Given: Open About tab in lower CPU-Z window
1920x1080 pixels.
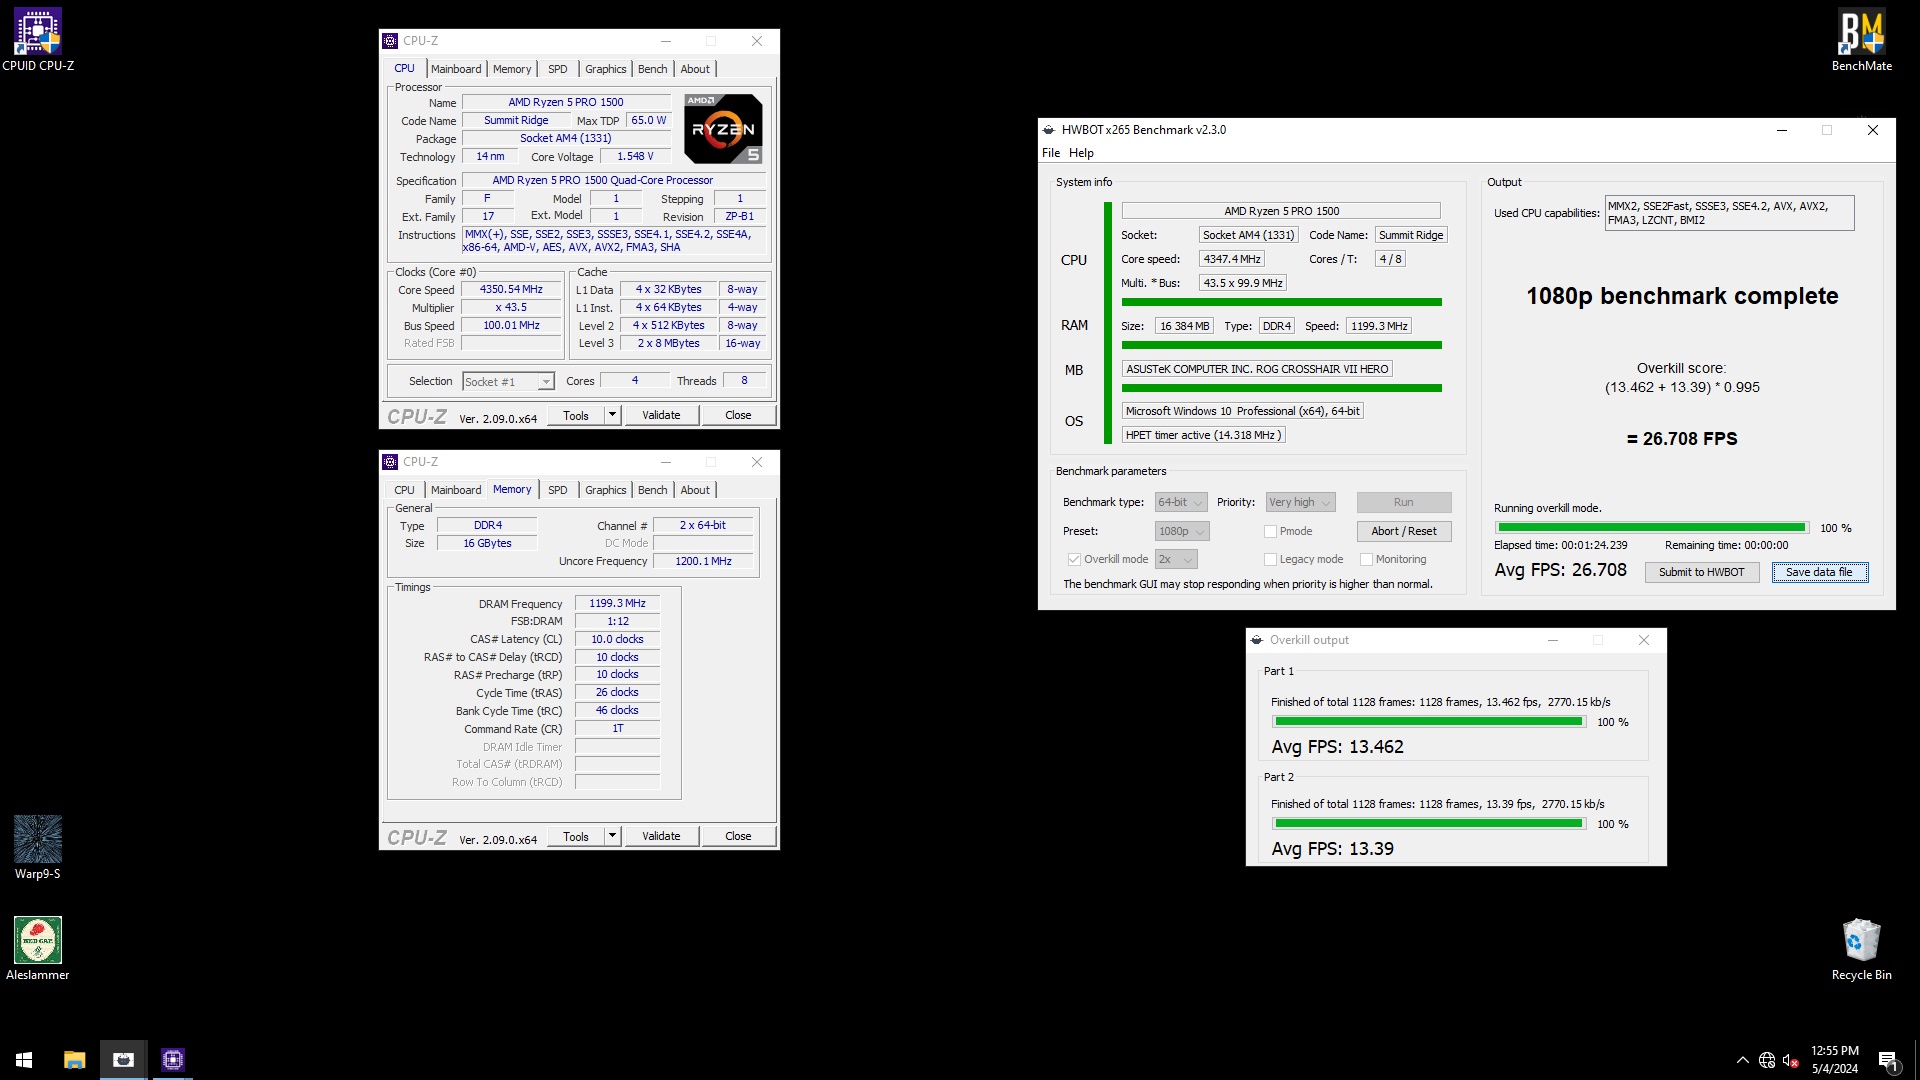Looking at the screenshot, I should [695, 490].
